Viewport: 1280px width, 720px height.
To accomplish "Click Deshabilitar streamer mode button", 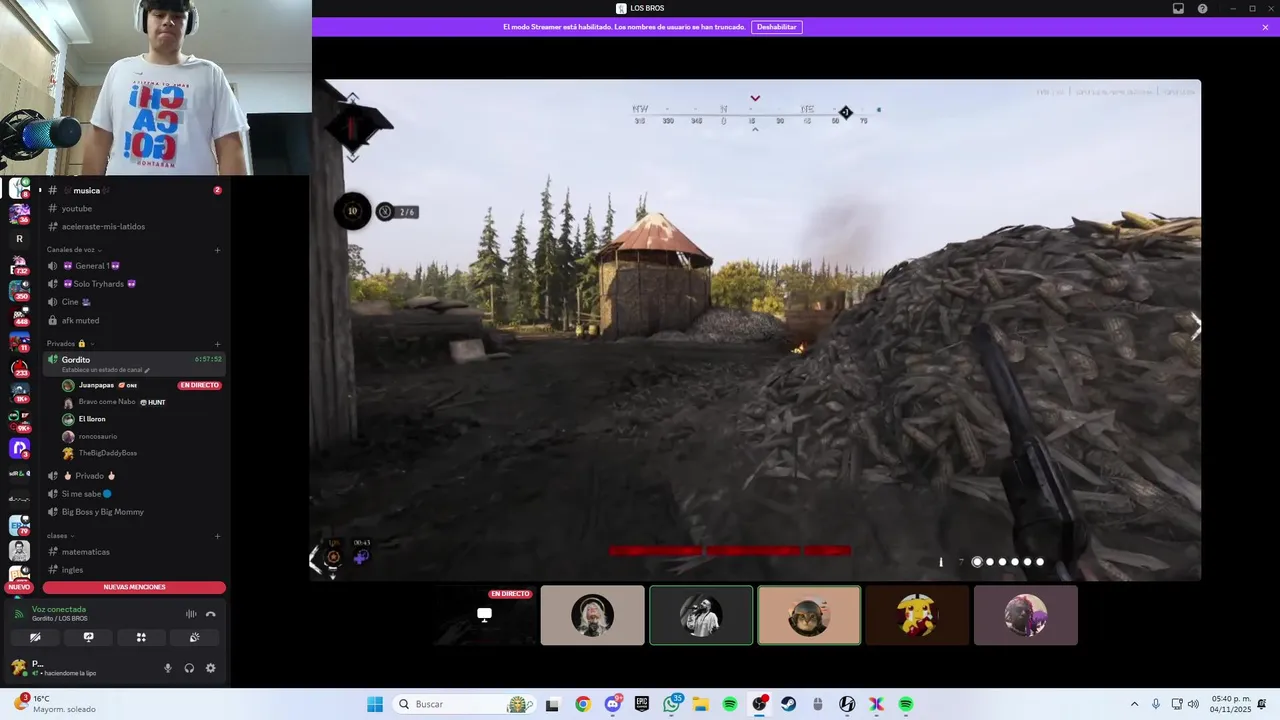I will tap(777, 27).
